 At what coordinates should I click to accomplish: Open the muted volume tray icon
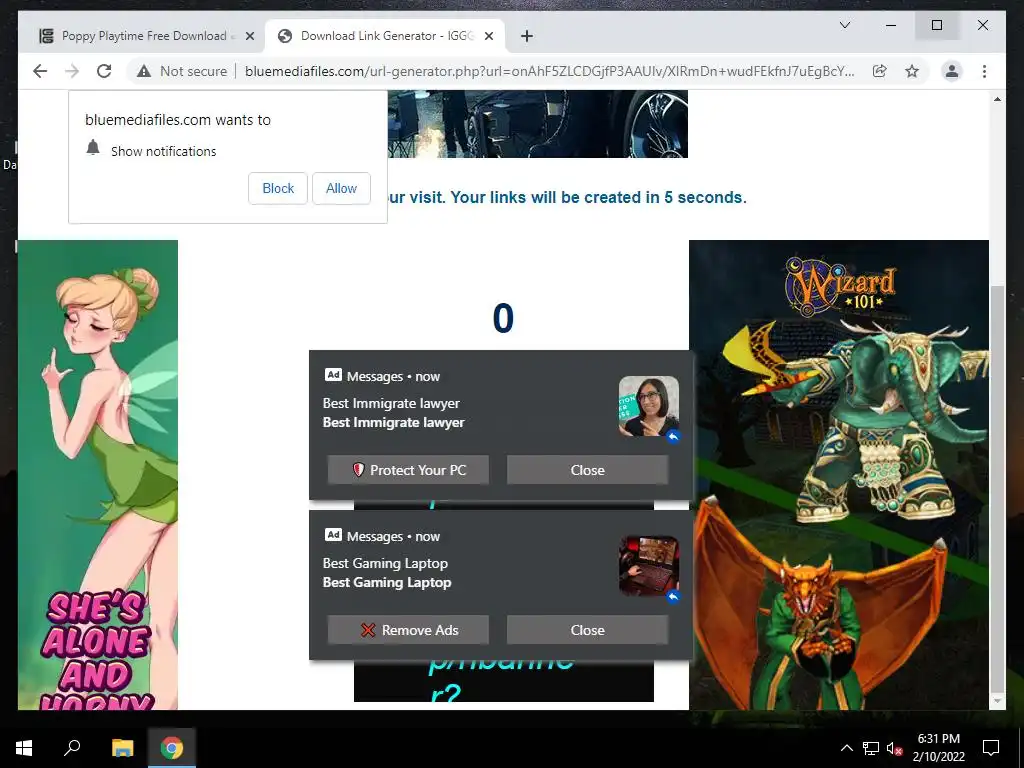click(x=894, y=748)
